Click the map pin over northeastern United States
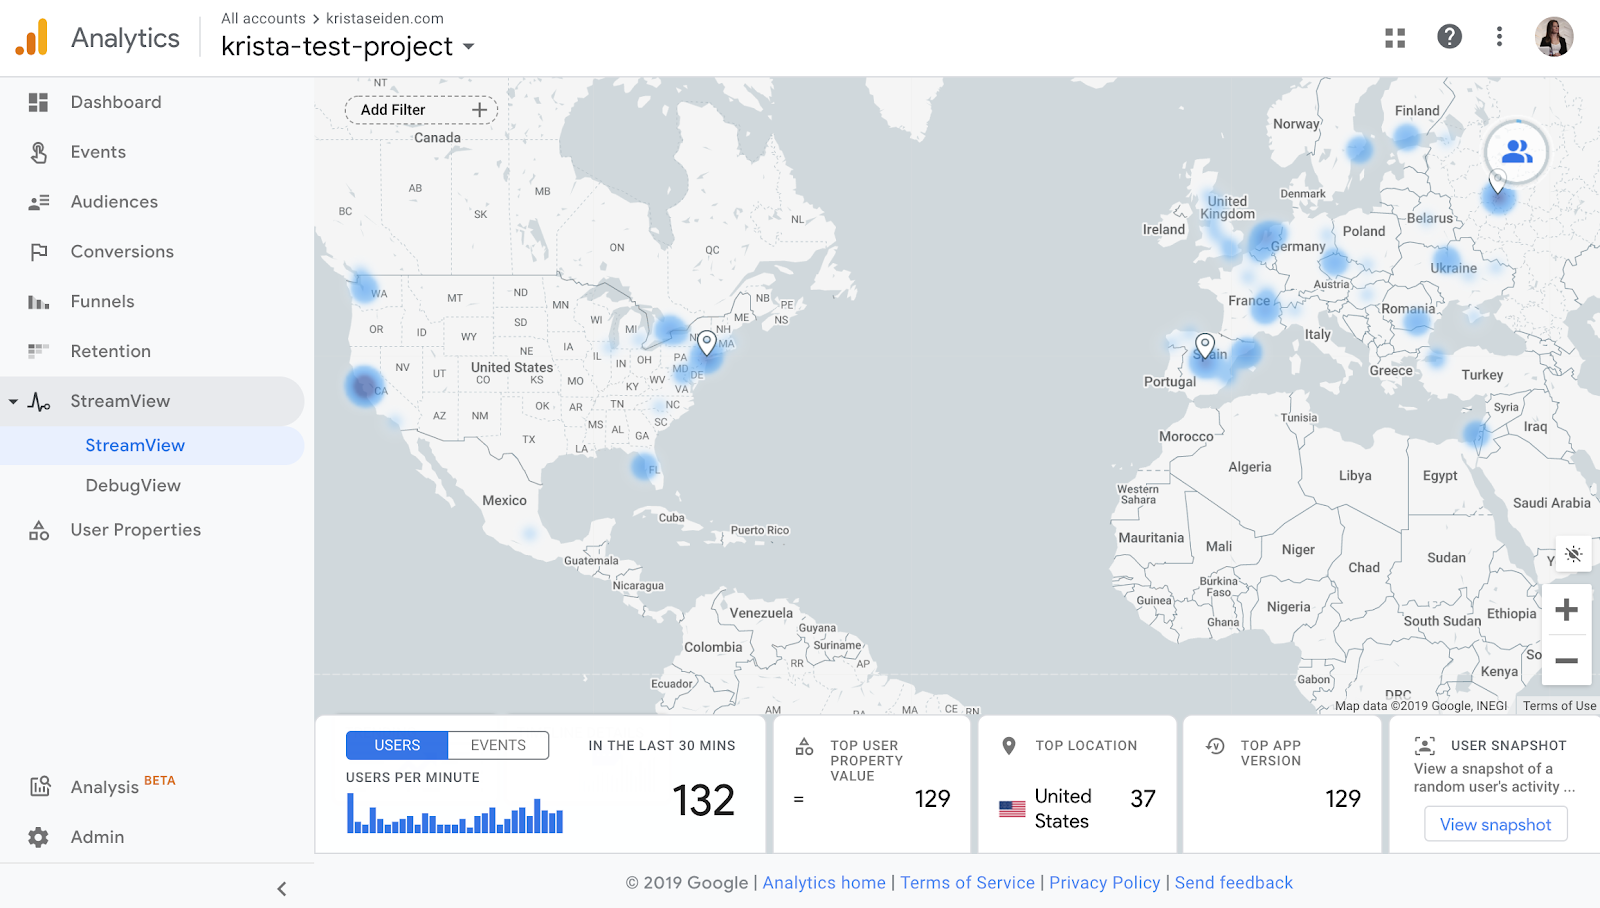The image size is (1600, 908). (x=706, y=344)
